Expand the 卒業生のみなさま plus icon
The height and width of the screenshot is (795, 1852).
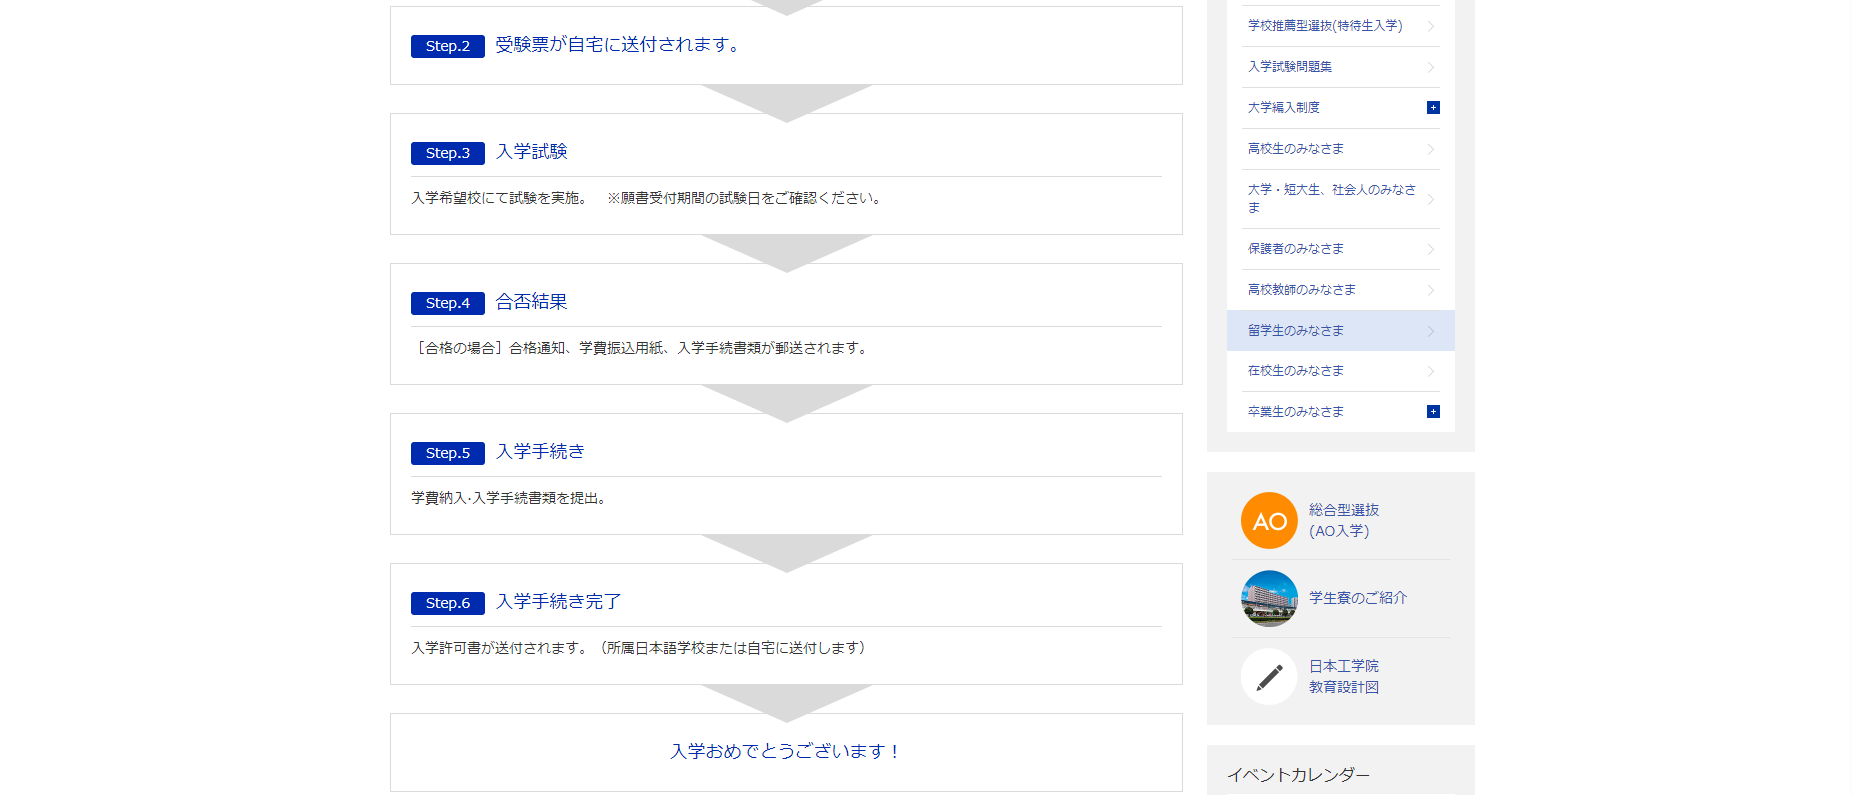pyautogui.click(x=1433, y=412)
